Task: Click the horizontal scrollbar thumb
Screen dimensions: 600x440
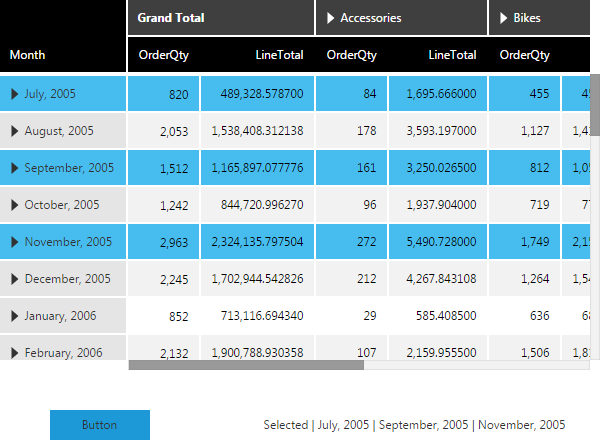Action: click(246, 365)
